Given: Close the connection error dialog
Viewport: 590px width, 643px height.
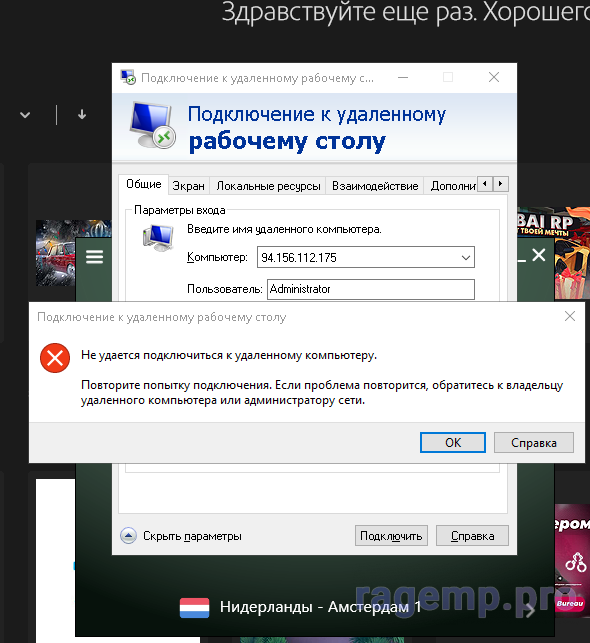Looking at the screenshot, I should coord(570,316).
